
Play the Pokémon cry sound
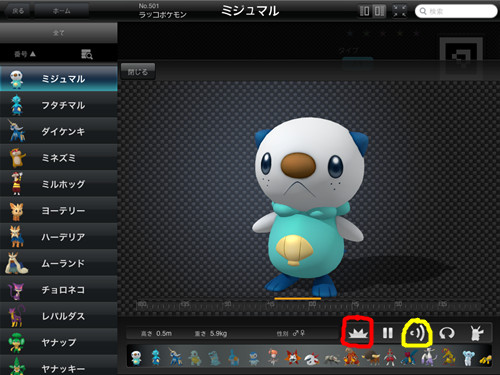tap(417, 333)
